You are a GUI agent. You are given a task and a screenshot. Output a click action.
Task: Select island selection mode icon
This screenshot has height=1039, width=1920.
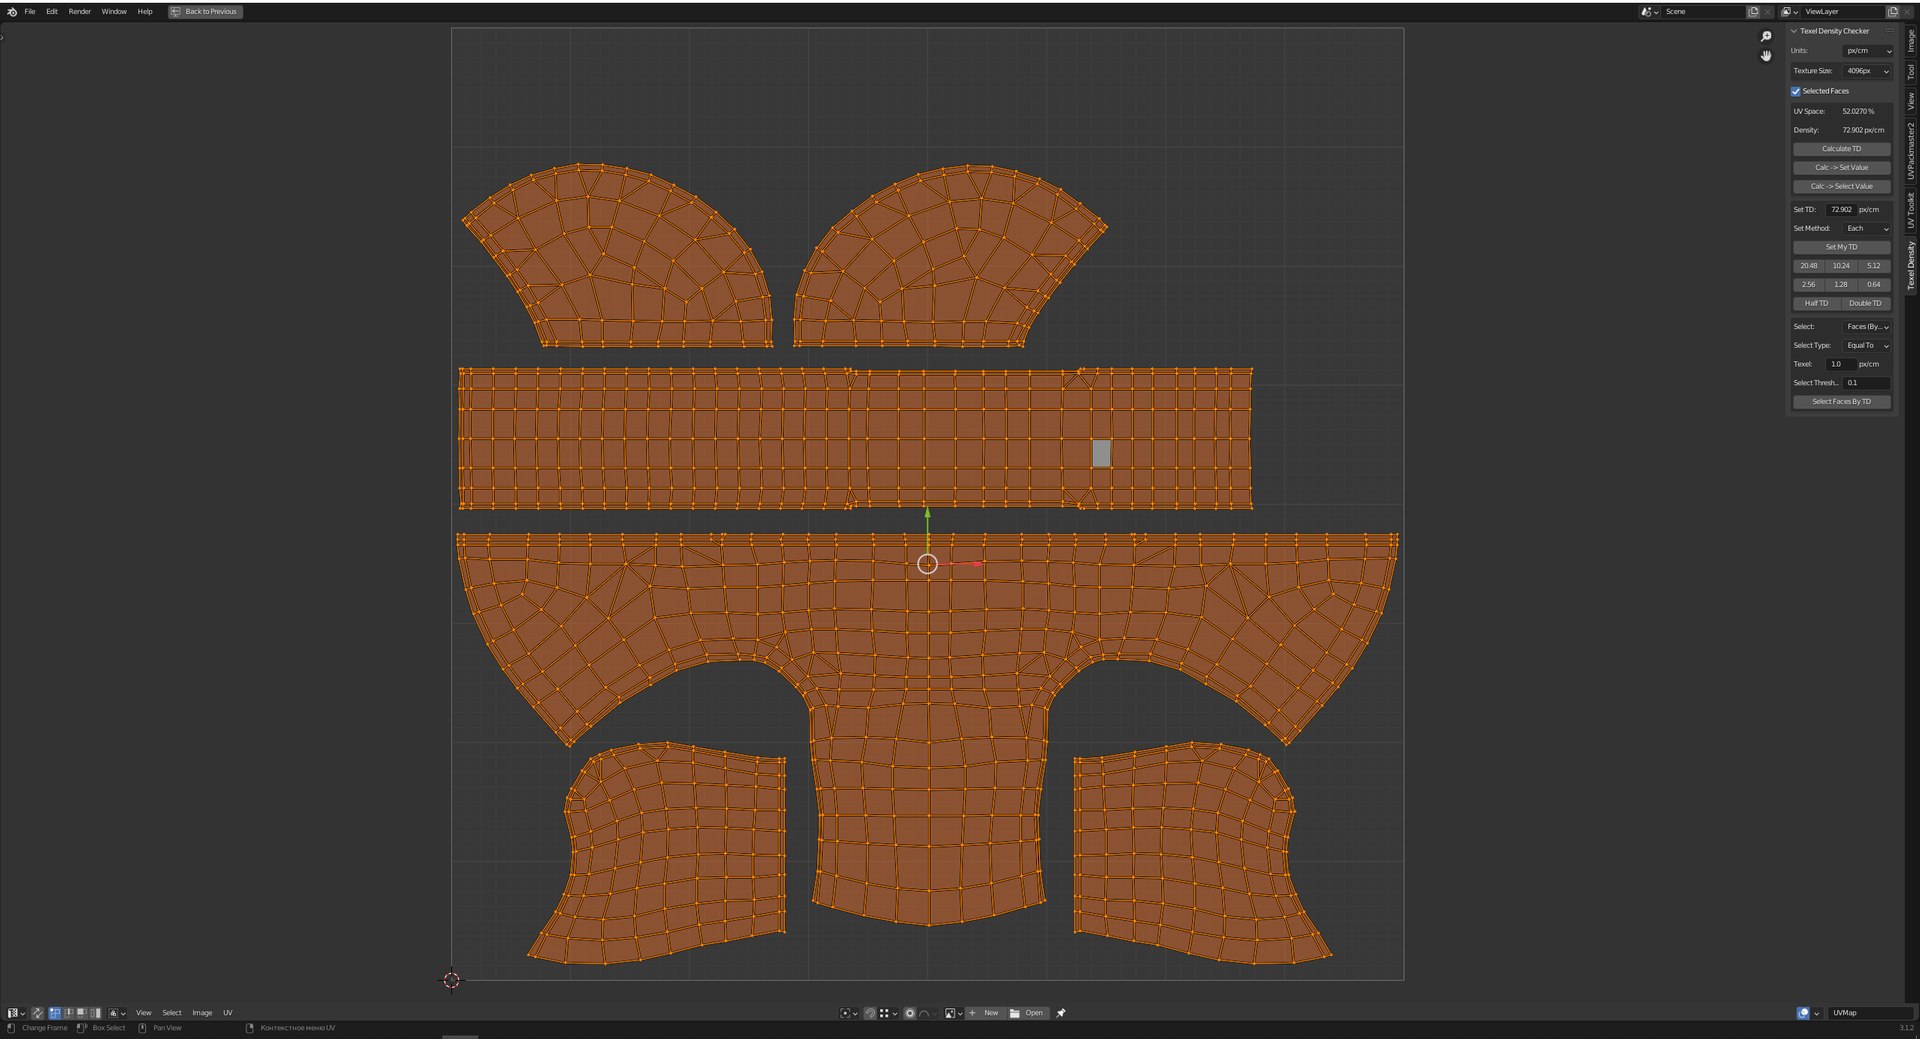(95, 1013)
